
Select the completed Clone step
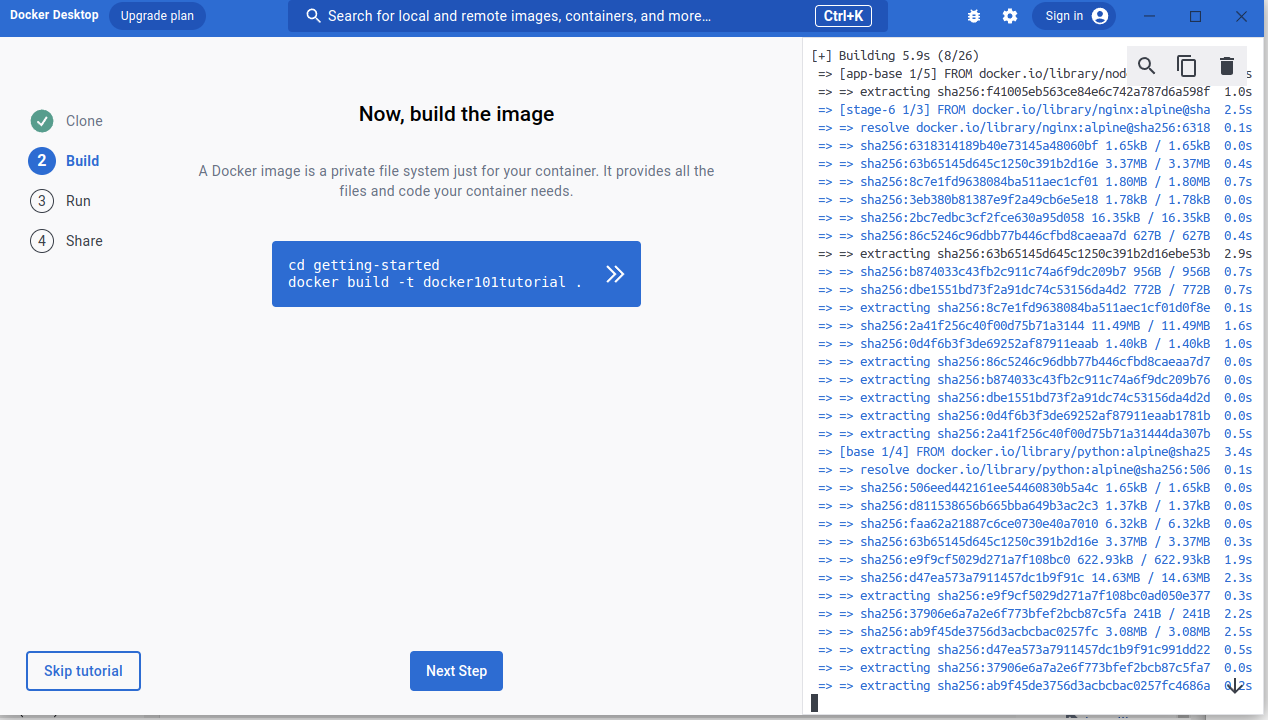[x=66, y=121]
